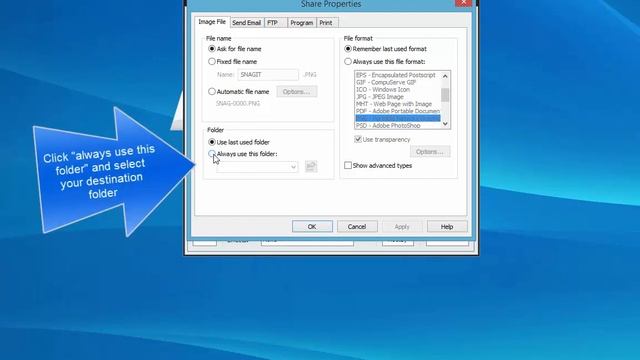Select the Use last used folder option
The width and height of the screenshot is (640, 360).
coord(212,142)
